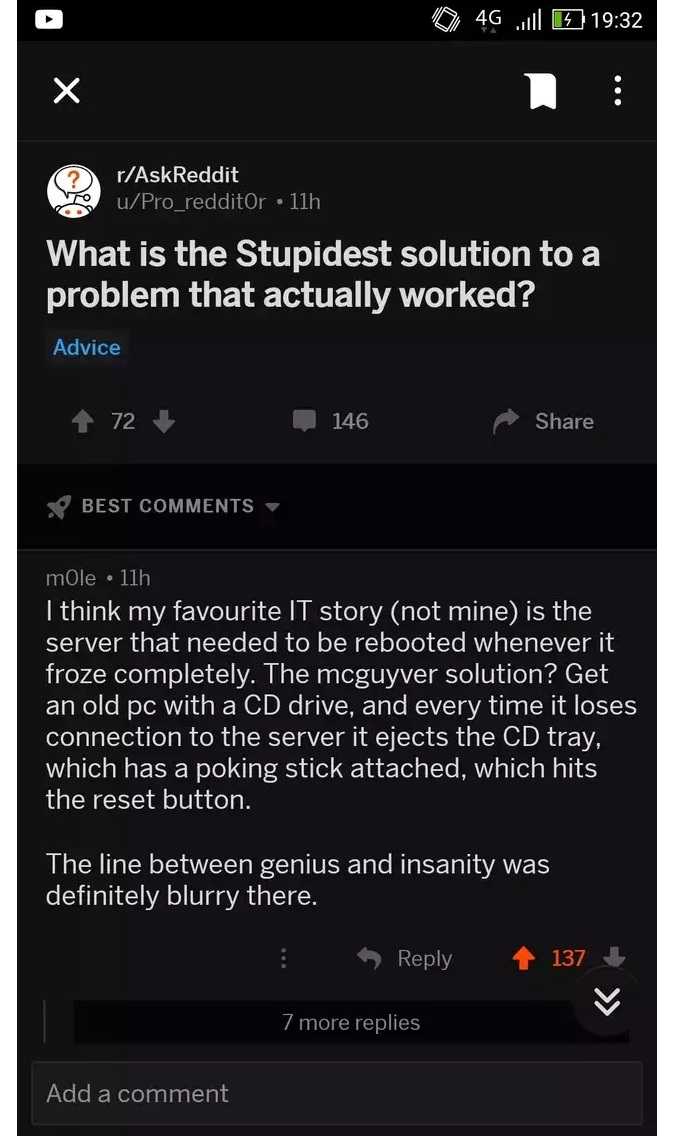Viewport: 676px width, 1138px height.
Task: Upvote the post showing 72 points
Action: [x=85, y=422]
